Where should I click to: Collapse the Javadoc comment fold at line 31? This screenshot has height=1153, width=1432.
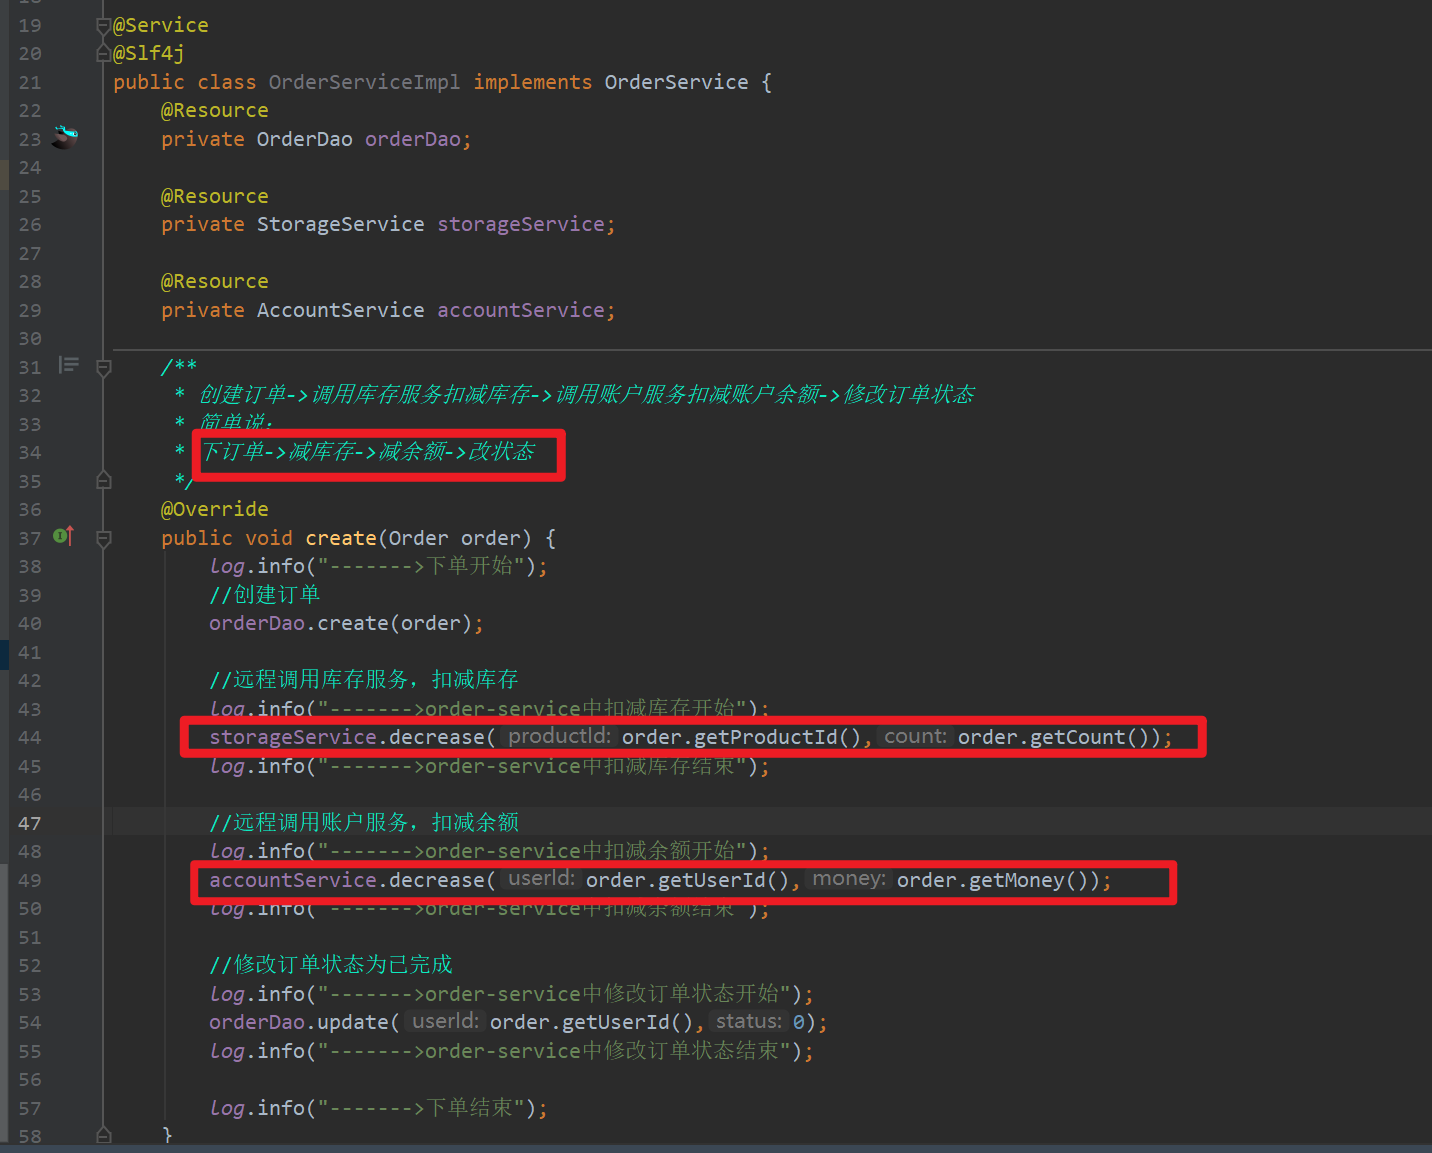pyautogui.click(x=103, y=367)
